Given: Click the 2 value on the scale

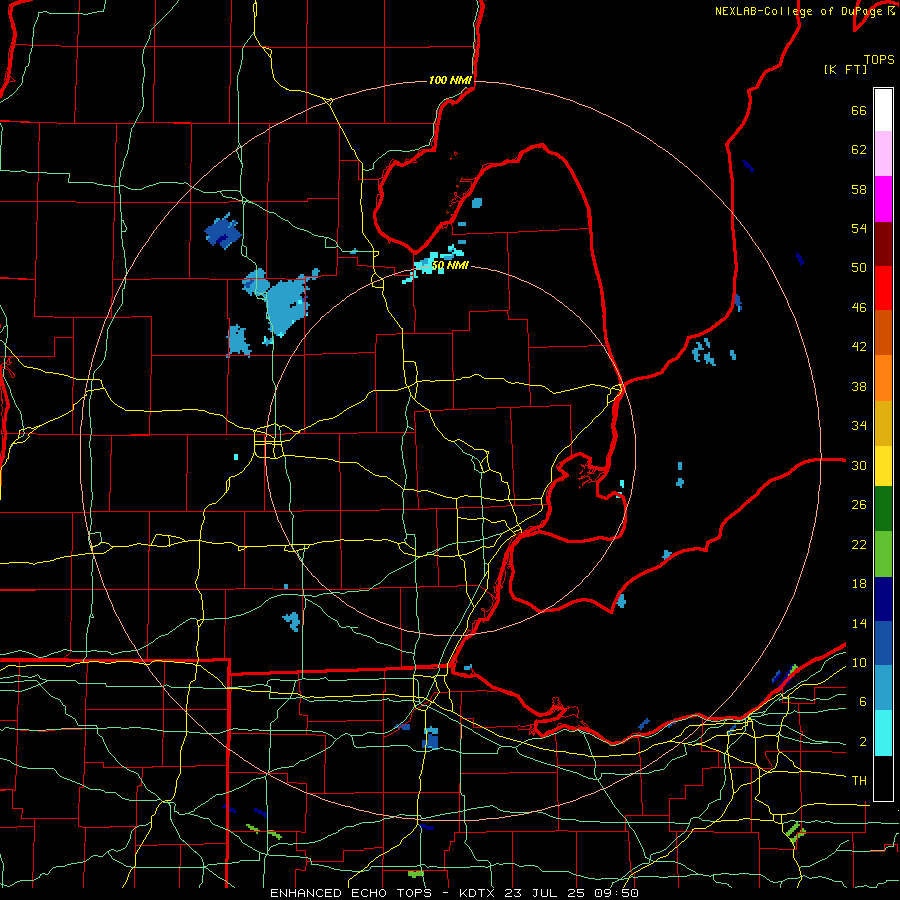Looking at the screenshot, I should (863, 742).
